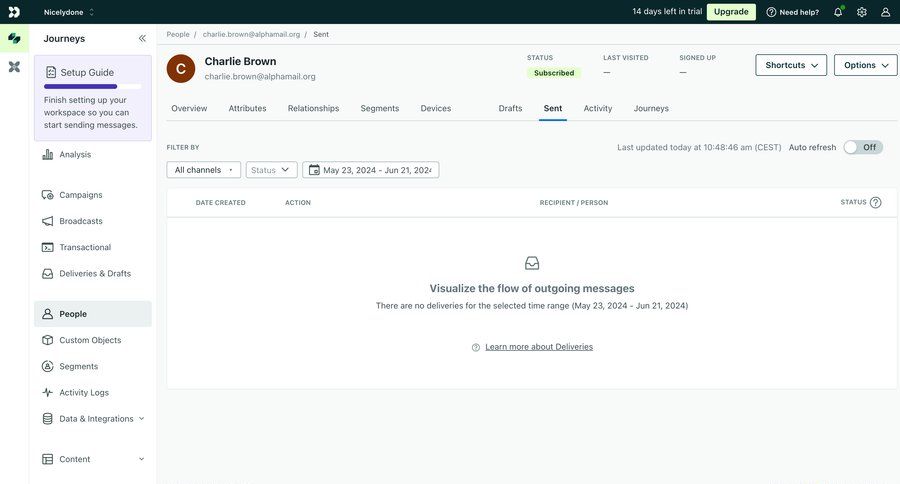
Task: Open the user account profile icon
Action: click(x=885, y=12)
